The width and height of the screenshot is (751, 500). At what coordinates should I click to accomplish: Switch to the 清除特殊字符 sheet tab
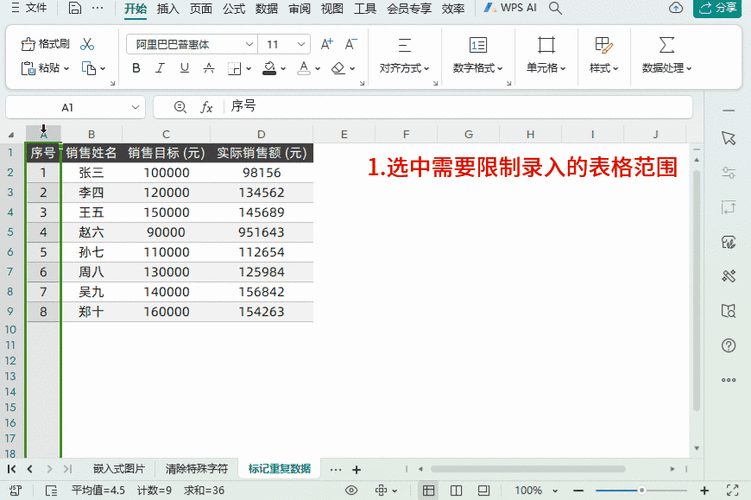click(x=197, y=468)
